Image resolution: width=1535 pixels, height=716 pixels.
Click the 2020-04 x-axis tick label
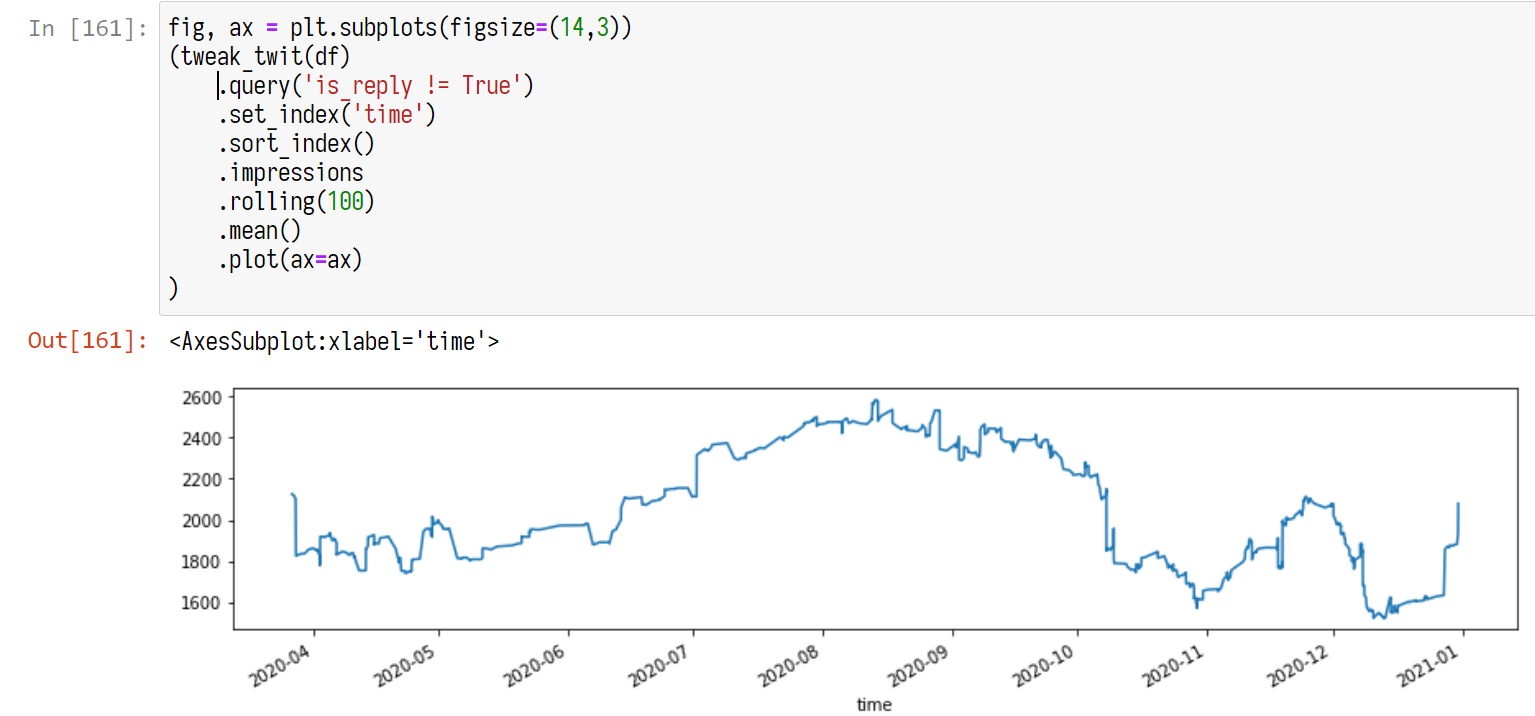coord(282,660)
